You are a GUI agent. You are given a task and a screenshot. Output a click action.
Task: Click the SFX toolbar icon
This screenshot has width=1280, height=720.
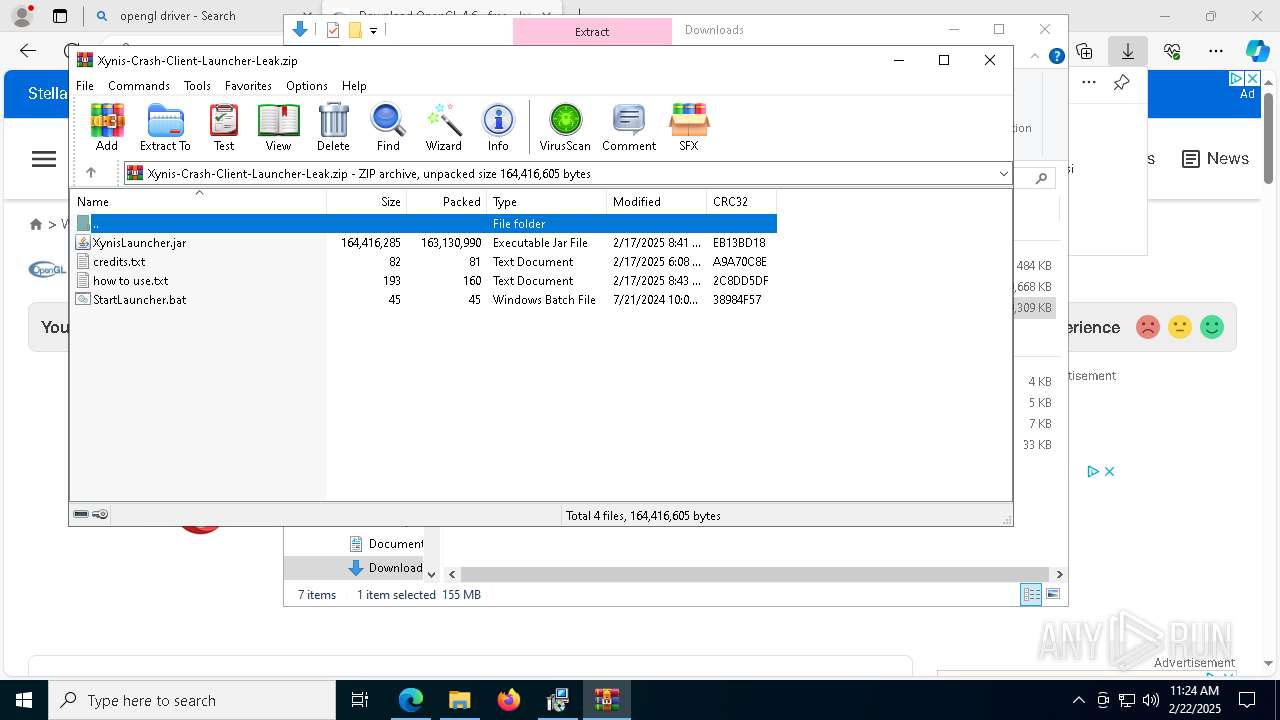[689, 127]
